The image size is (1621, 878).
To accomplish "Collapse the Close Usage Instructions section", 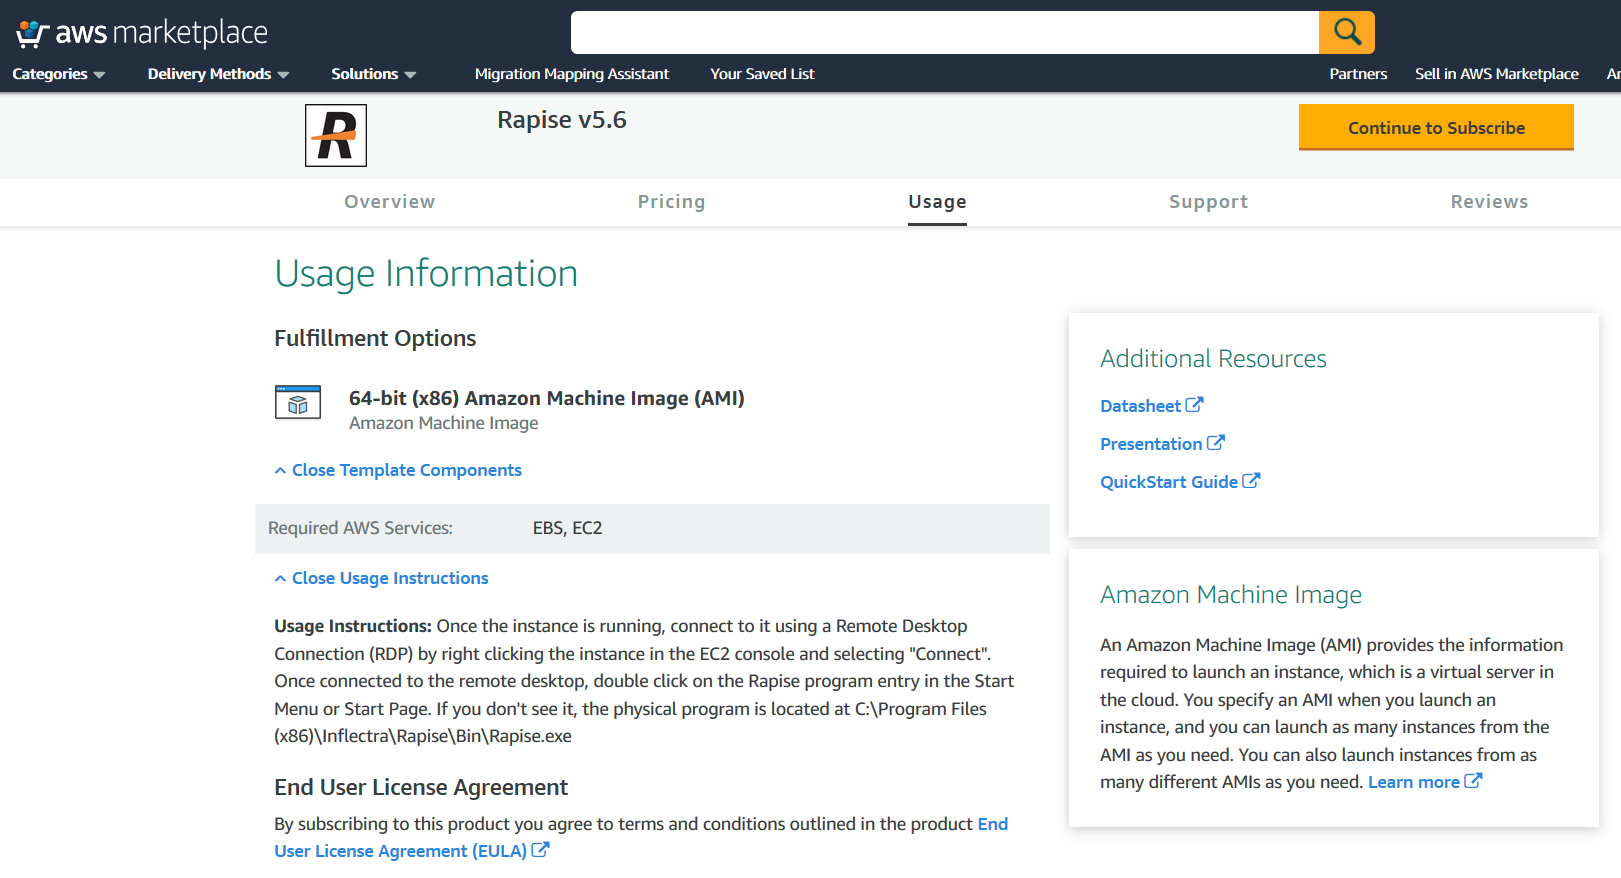I will [x=381, y=578].
